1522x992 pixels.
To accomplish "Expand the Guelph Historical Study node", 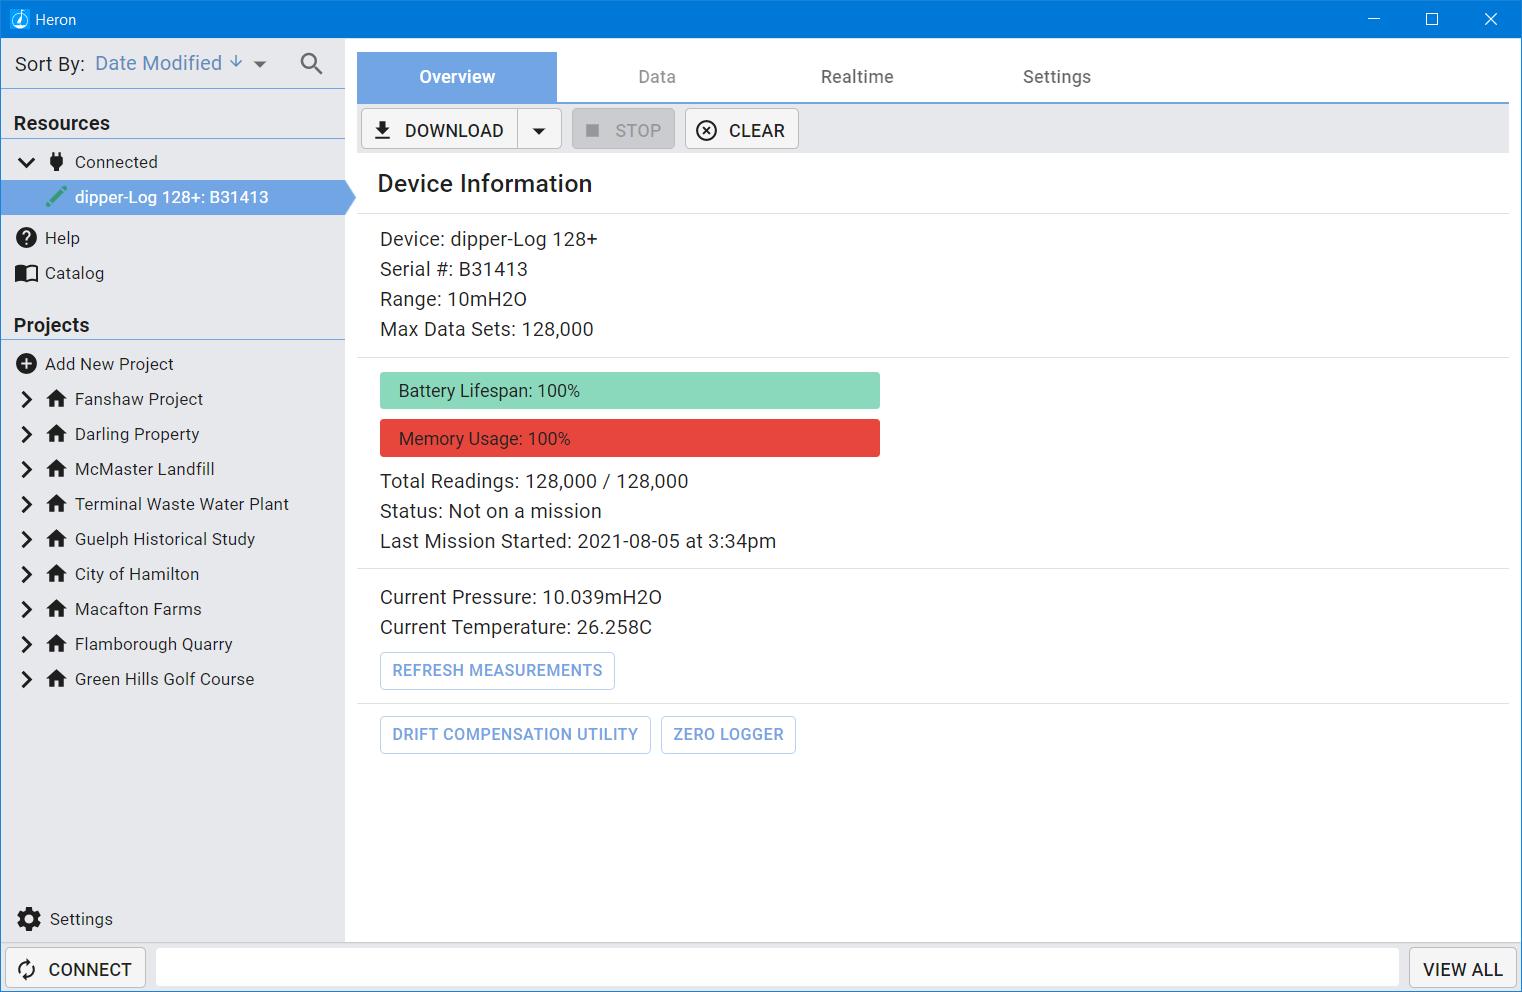I will pyautogui.click(x=27, y=539).
